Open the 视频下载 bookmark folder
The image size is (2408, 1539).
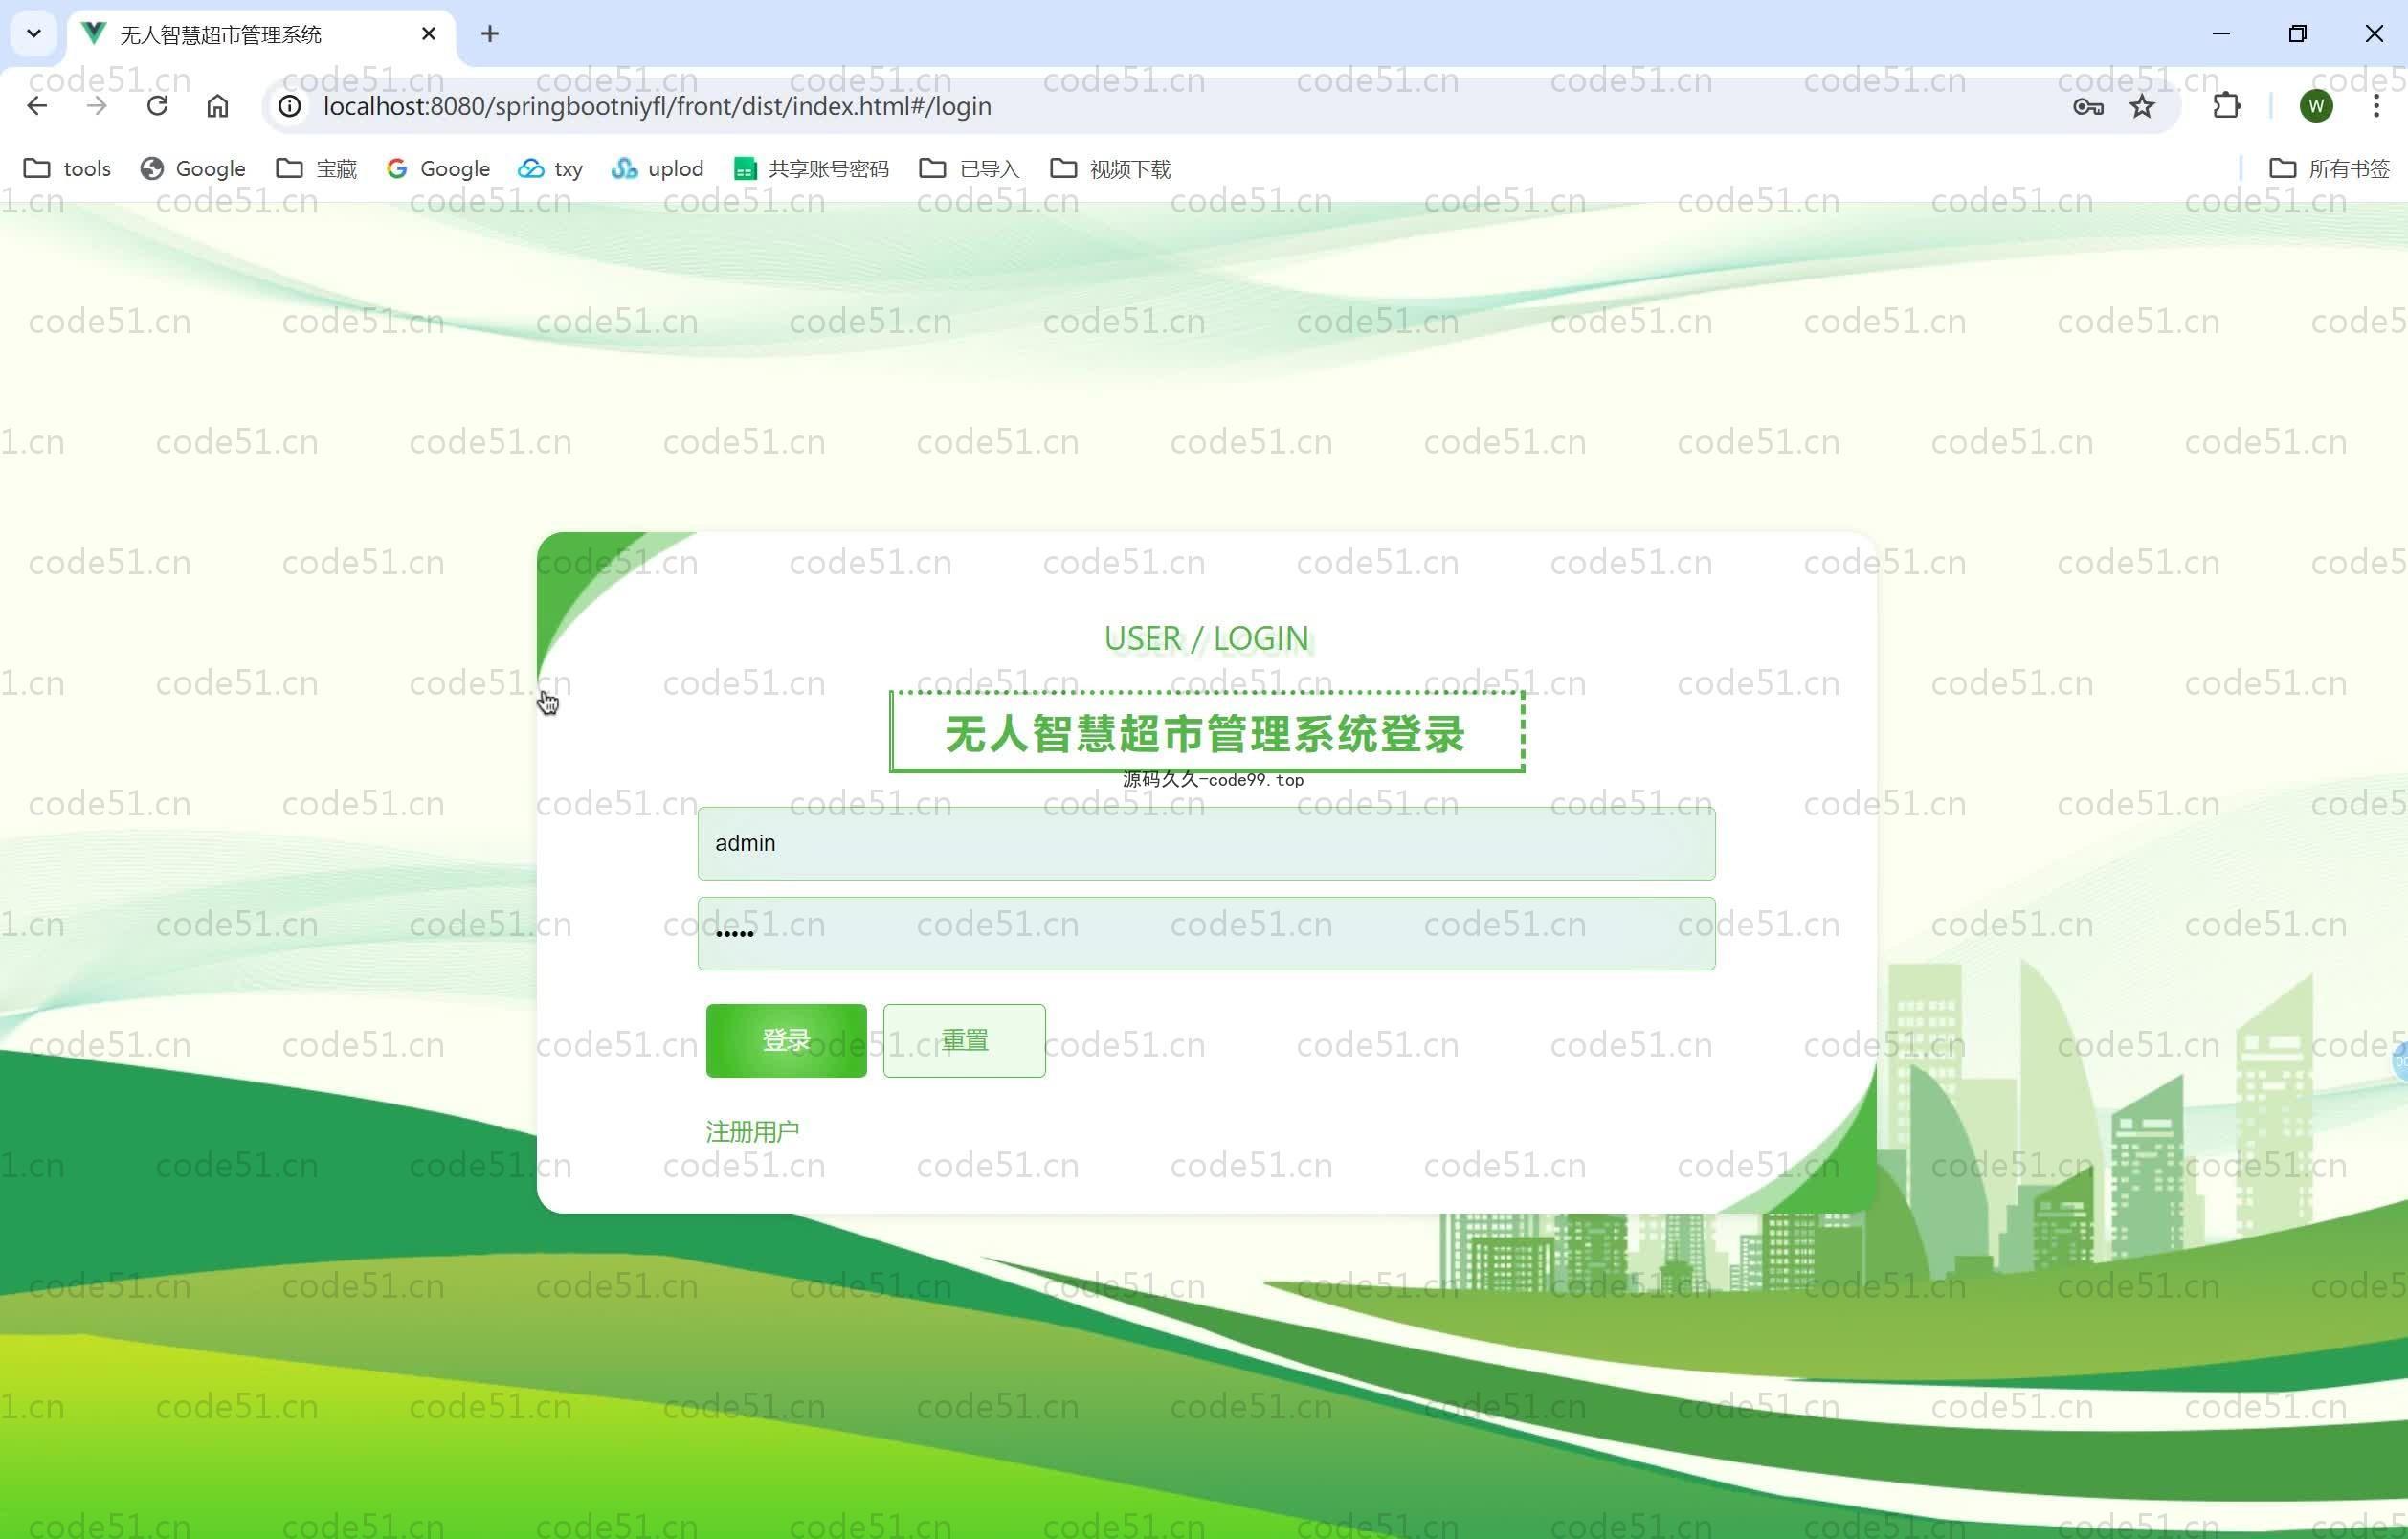coord(1110,168)
